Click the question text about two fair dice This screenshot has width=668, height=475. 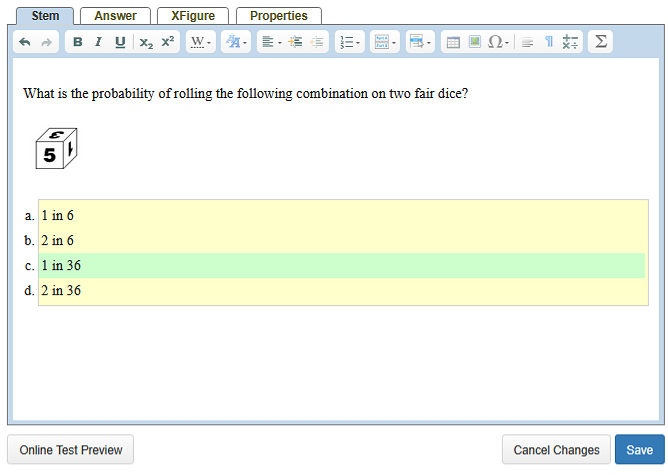tap(245, 93)
